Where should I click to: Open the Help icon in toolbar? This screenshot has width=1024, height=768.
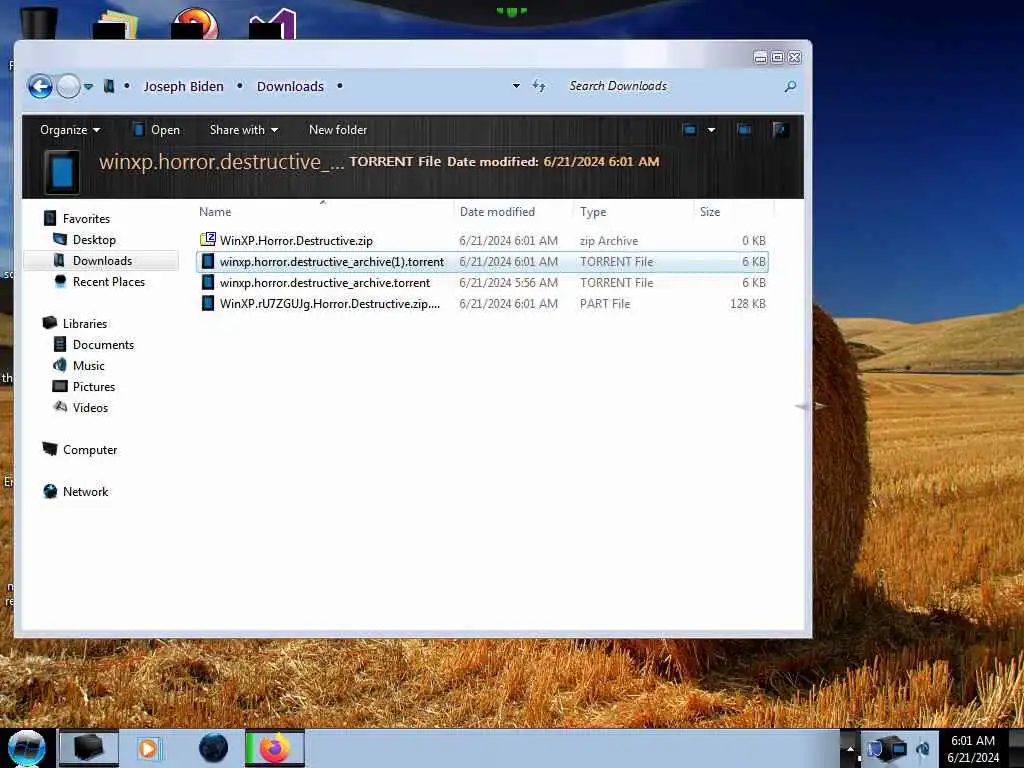(x=780, y=130)
